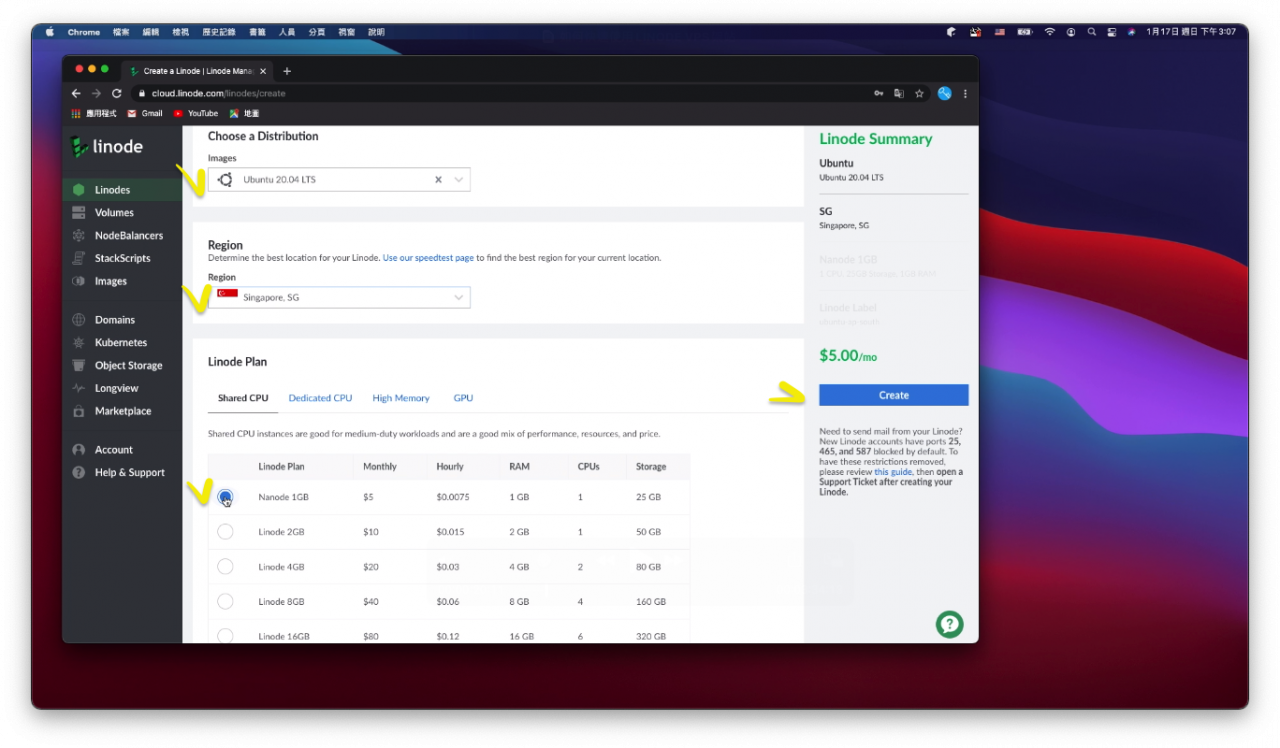Select the Nanode 1GB plan radio

click(x=225, y=497)
